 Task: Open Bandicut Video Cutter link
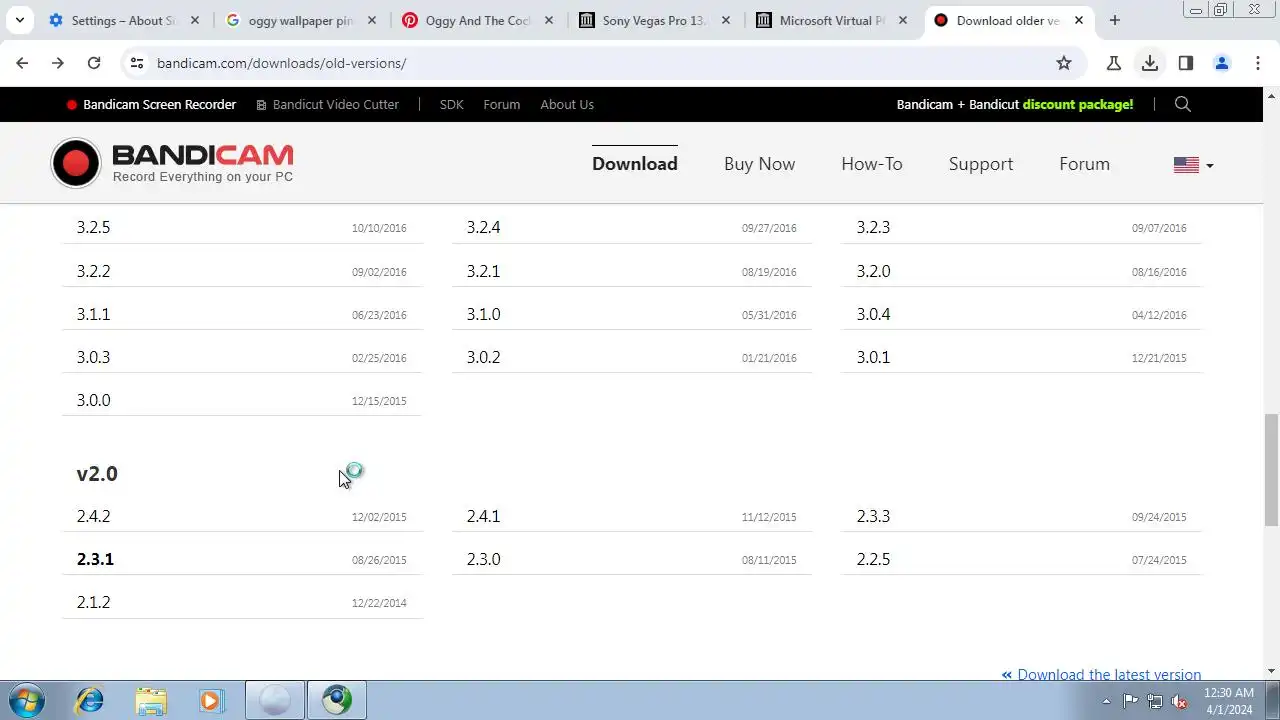327,104
